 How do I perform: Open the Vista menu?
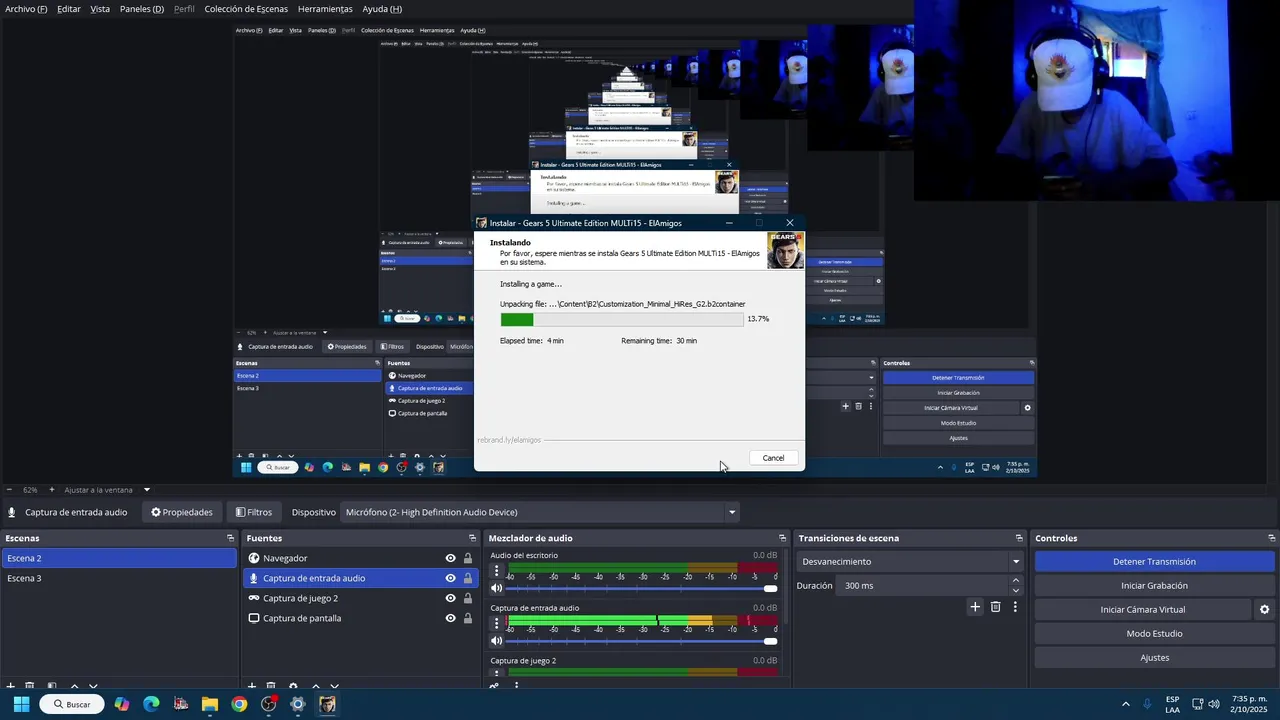tap(100, 9)
